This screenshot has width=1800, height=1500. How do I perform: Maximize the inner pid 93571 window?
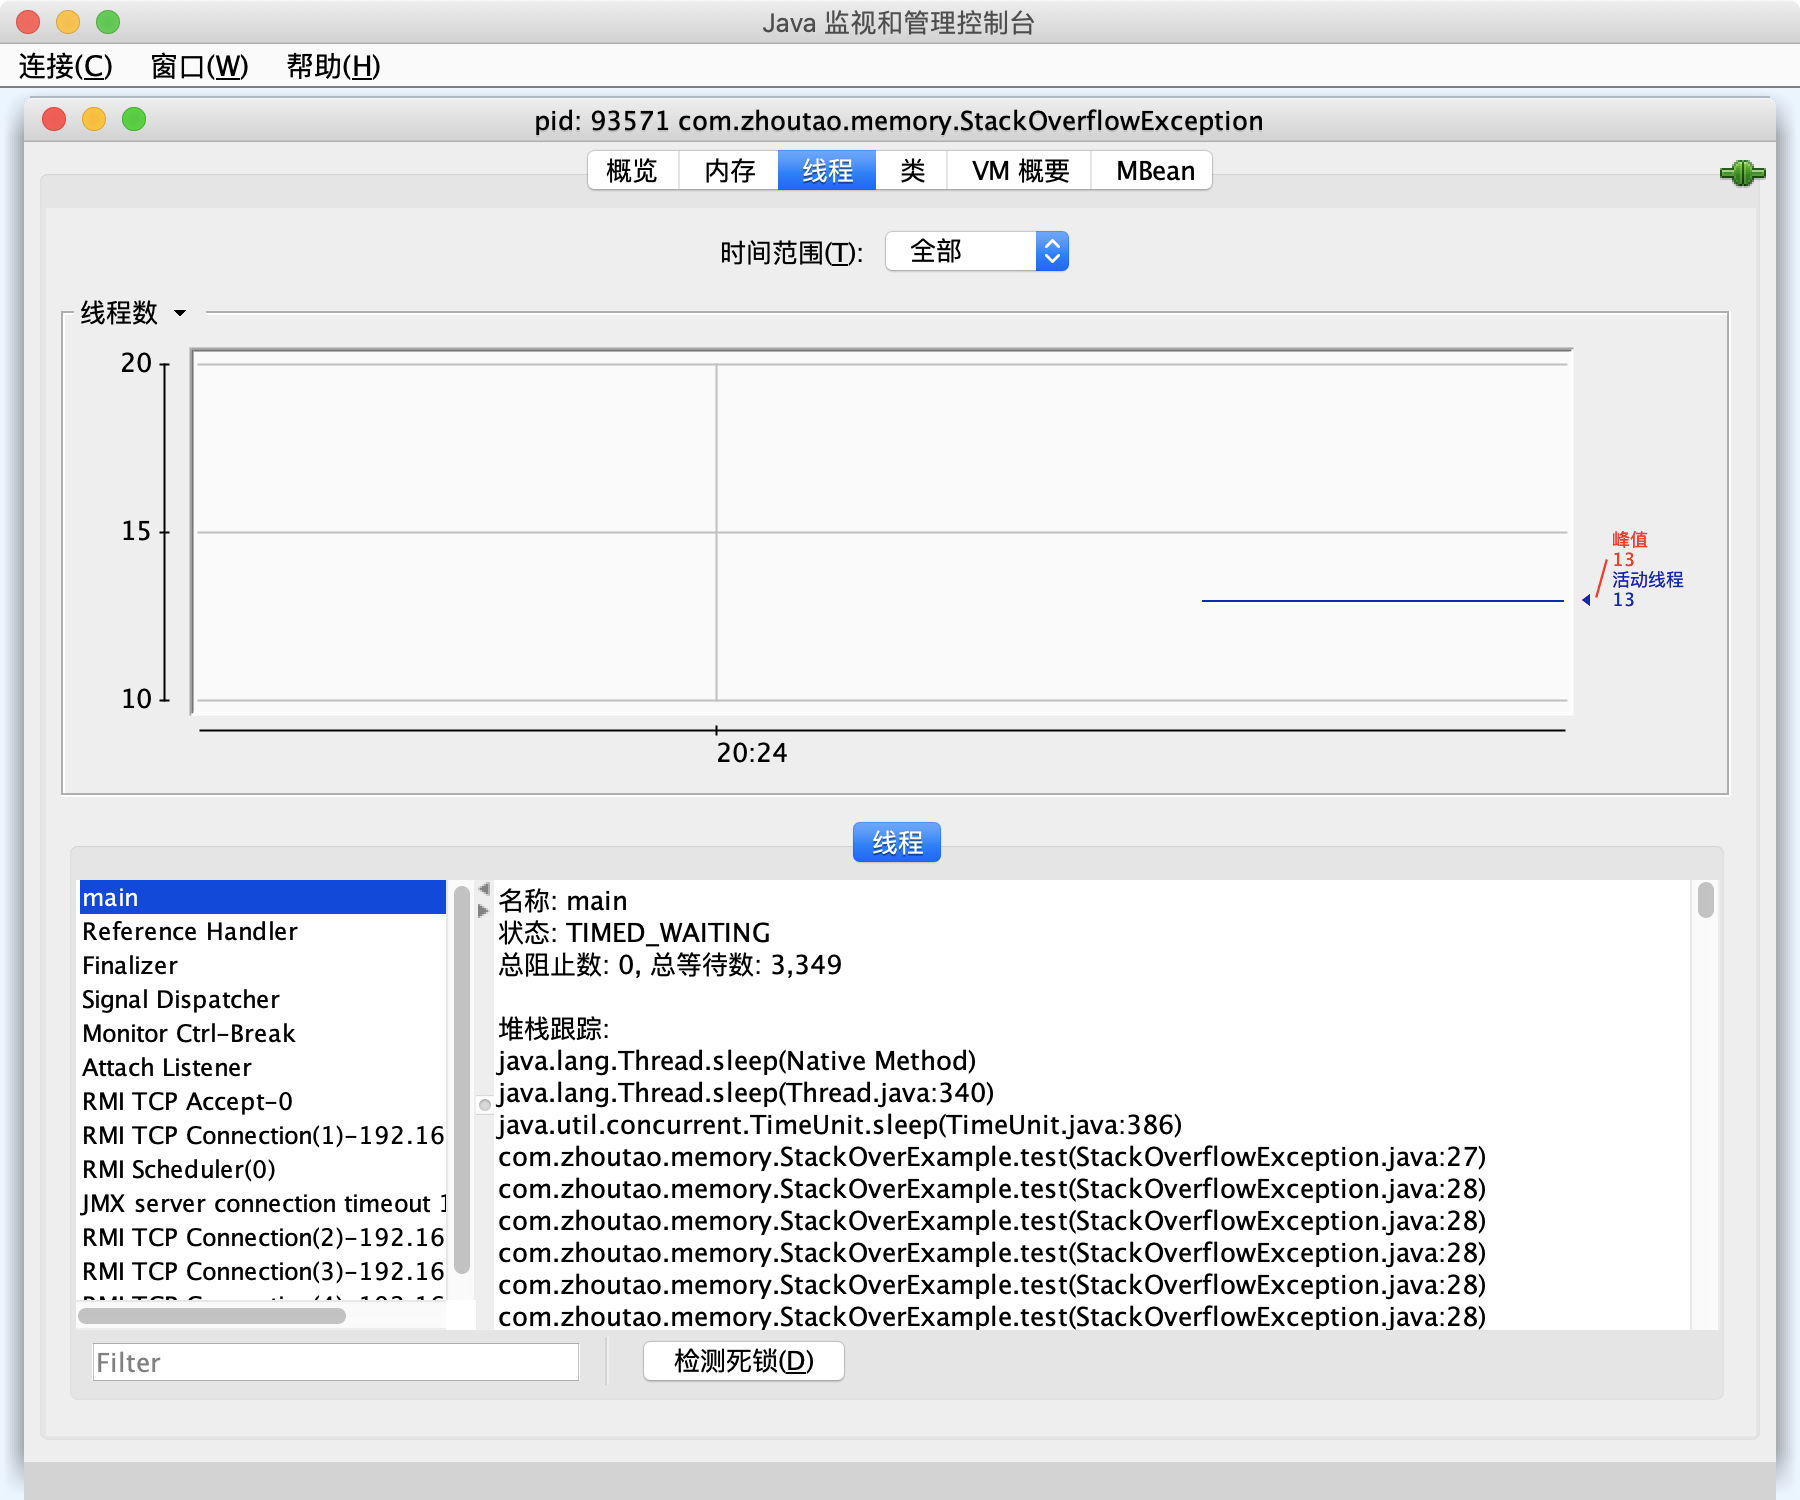134,119
